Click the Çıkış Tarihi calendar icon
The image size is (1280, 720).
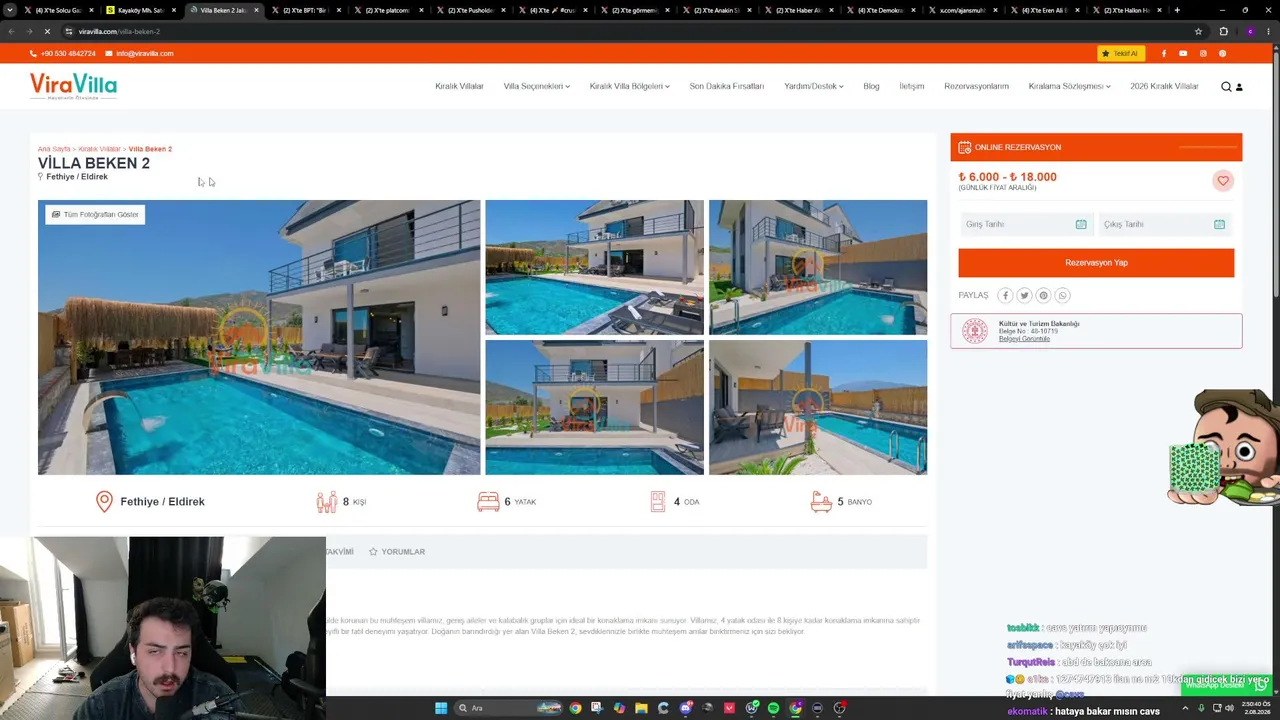(x=1219, y=224)
